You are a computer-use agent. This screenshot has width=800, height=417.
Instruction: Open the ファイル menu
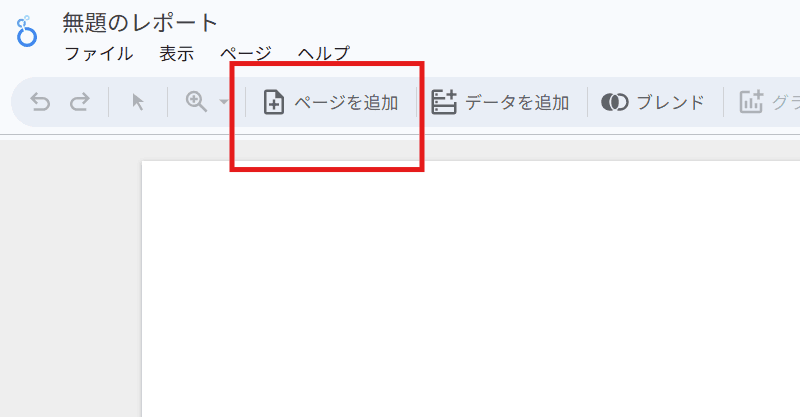99,54
